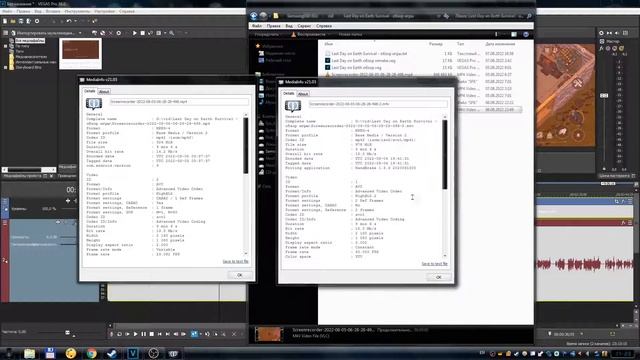The height and width of the screenshot is (360, 640).
Task: Search media with the magnifier icon
Action: coord(171,33)
